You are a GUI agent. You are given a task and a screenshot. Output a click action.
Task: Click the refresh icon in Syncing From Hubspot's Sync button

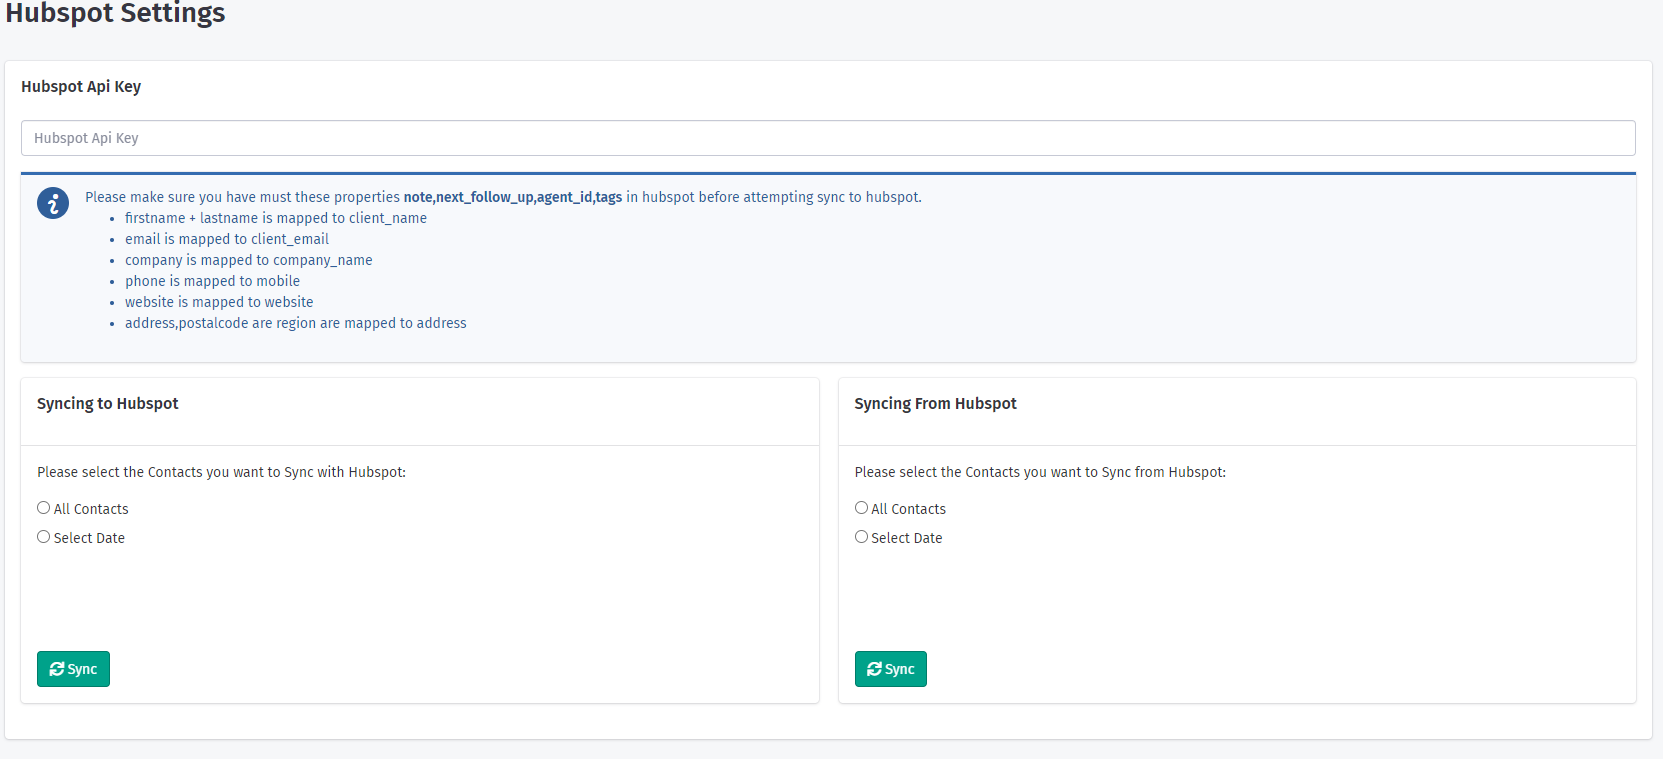coord(874,669)
